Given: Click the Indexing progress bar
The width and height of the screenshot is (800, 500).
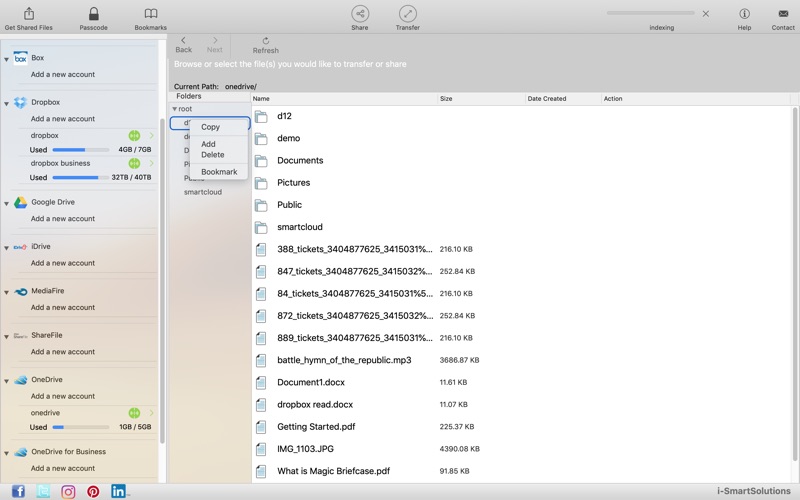Looking at the screenshot, I should point(650,13).
